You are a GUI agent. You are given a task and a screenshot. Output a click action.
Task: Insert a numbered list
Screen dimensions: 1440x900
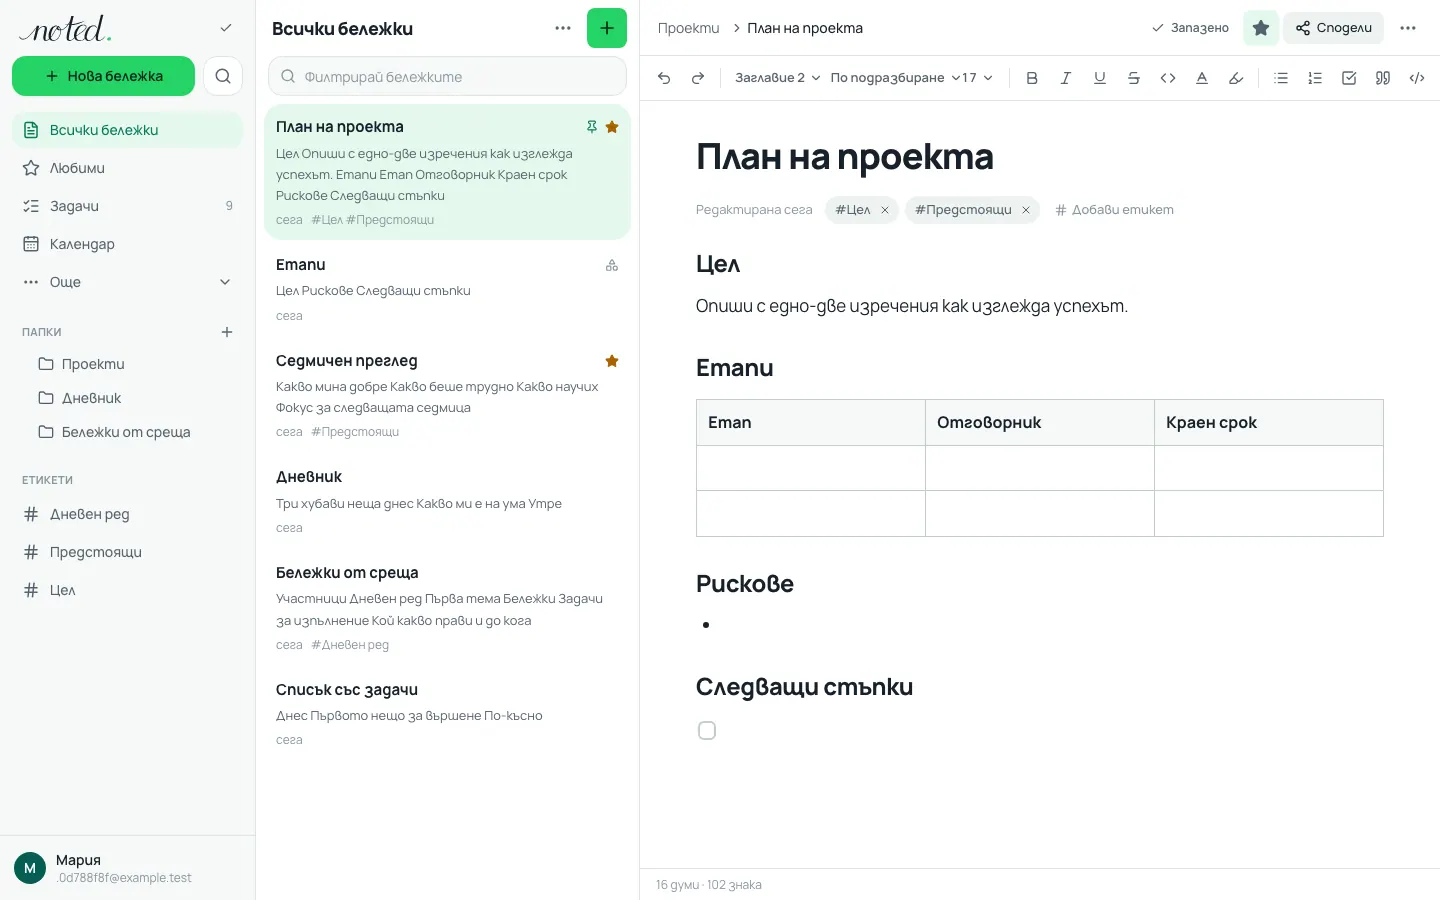1315,78
